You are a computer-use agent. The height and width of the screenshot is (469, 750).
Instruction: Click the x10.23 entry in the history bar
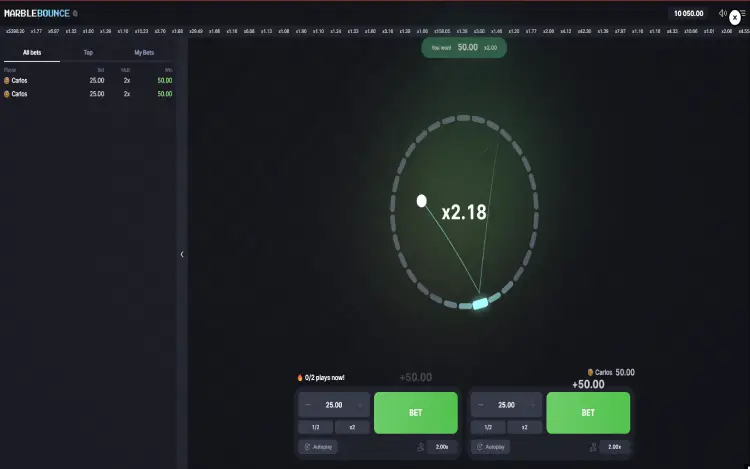[141, 31]
